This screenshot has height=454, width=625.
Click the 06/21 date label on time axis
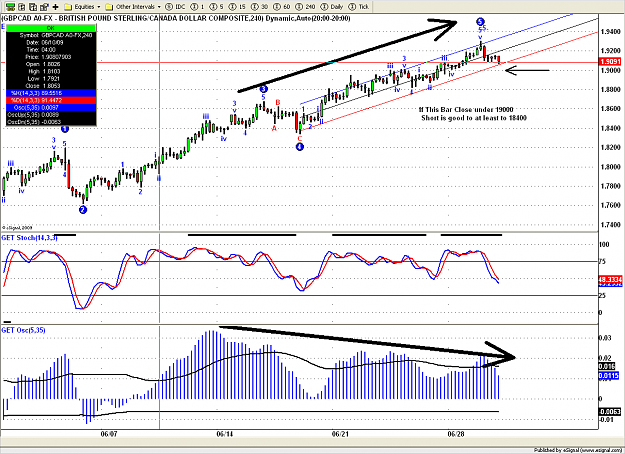[x=340, y=434]
